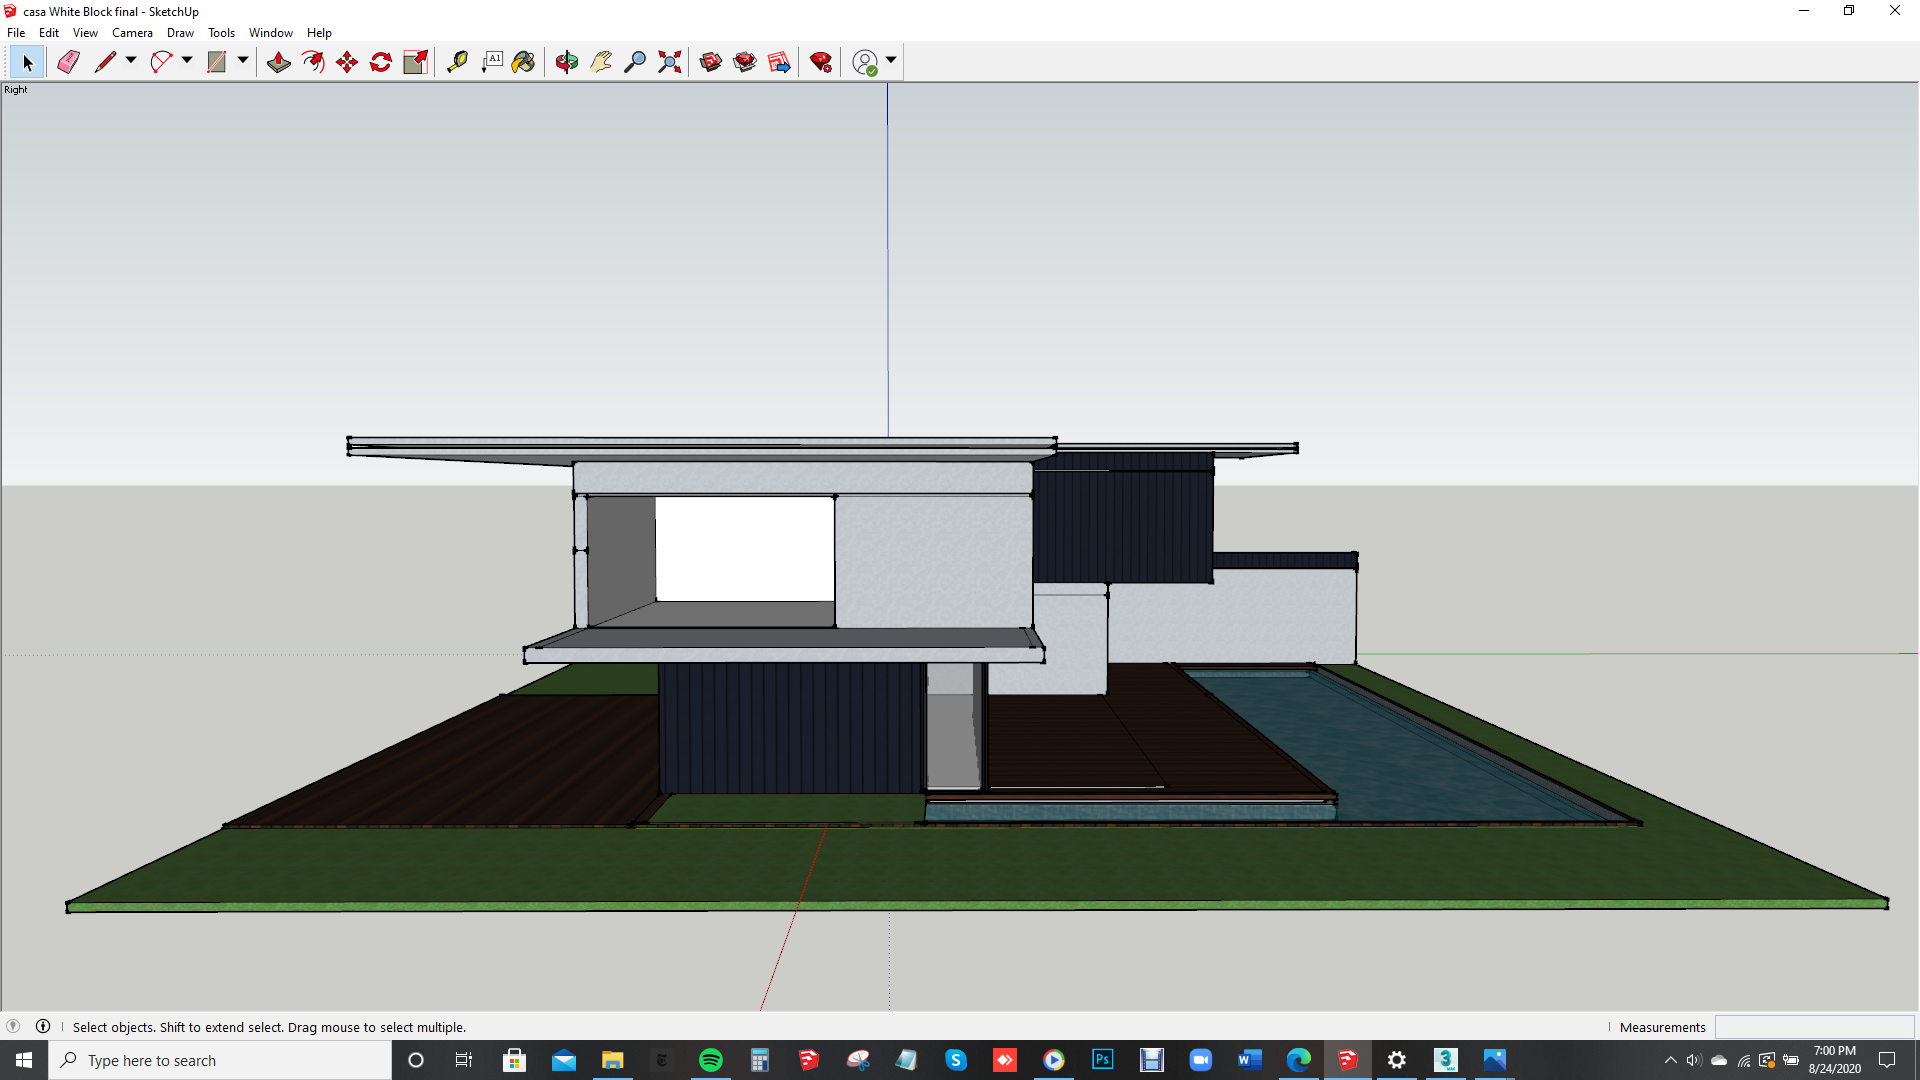Screen dimensions: 1920x1080
Task: Open the Extension Manager ruby icon
Action: pyautogui.click(x=821, y=62)
